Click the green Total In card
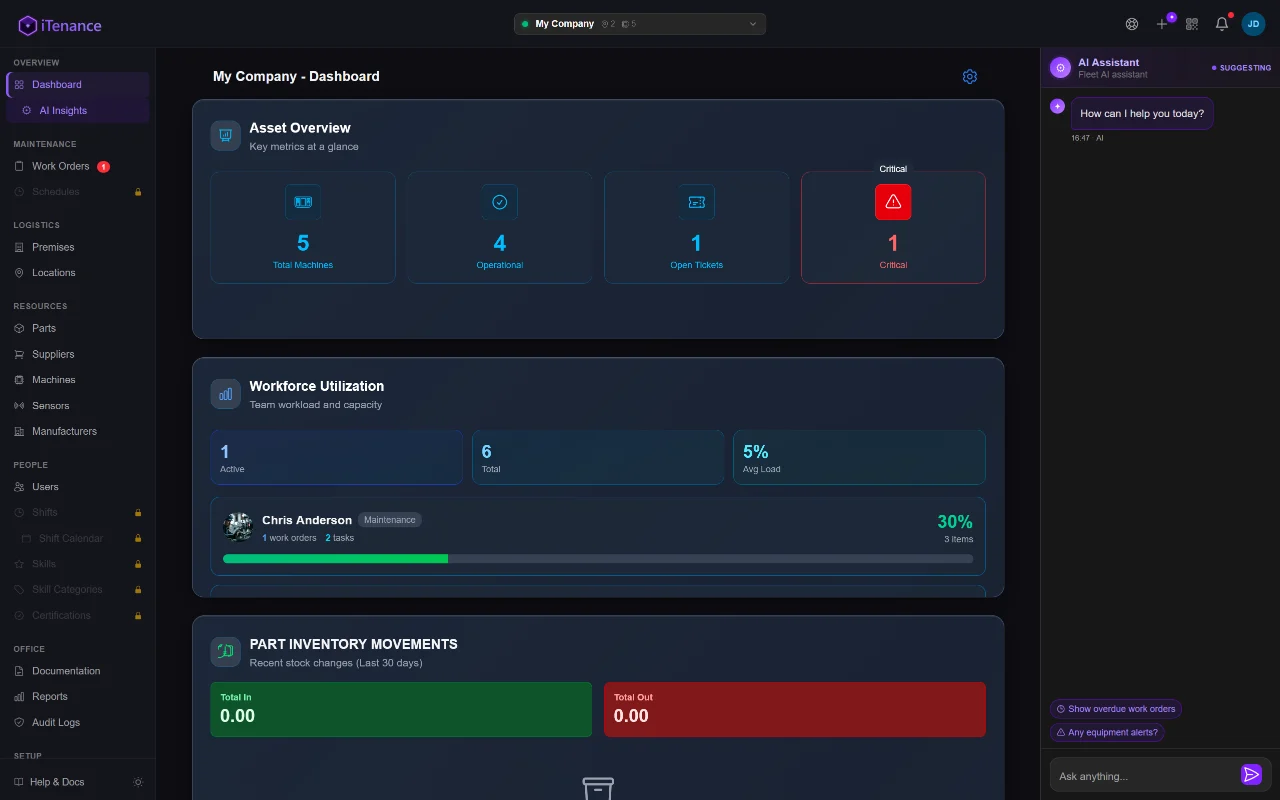This screenshot has height=800, width=1280. (x=401, y=709)
